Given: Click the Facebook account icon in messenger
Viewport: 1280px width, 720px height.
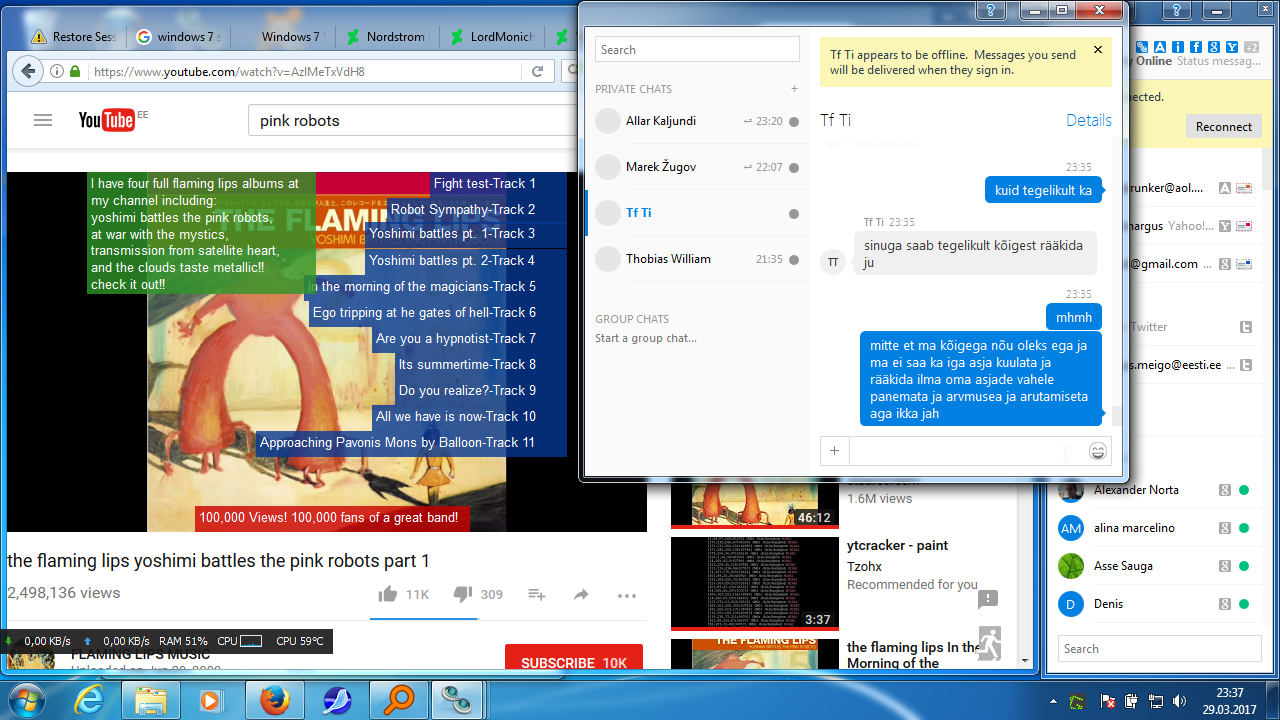Looking at the screenshot, I should click(1195, 47).
